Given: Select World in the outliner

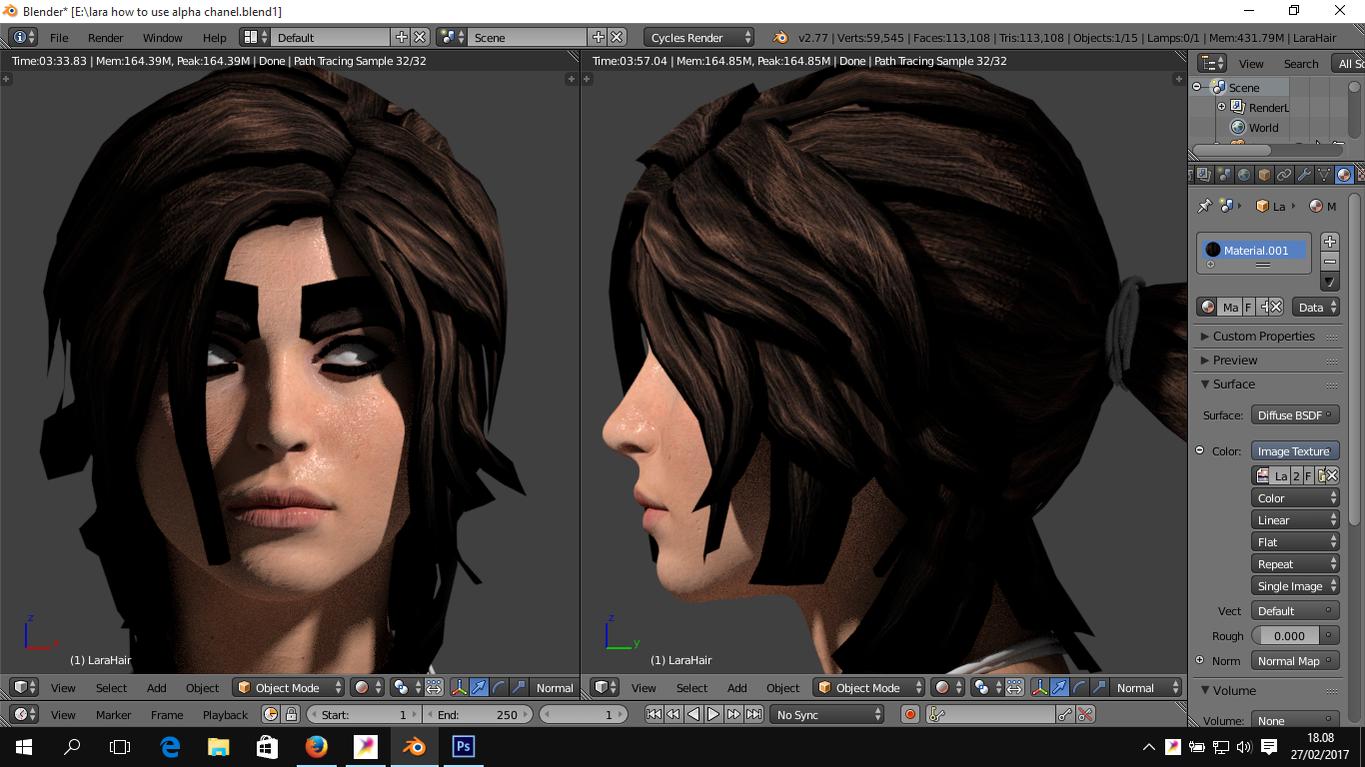Looking at the screenshot, I should (1263, 127).
